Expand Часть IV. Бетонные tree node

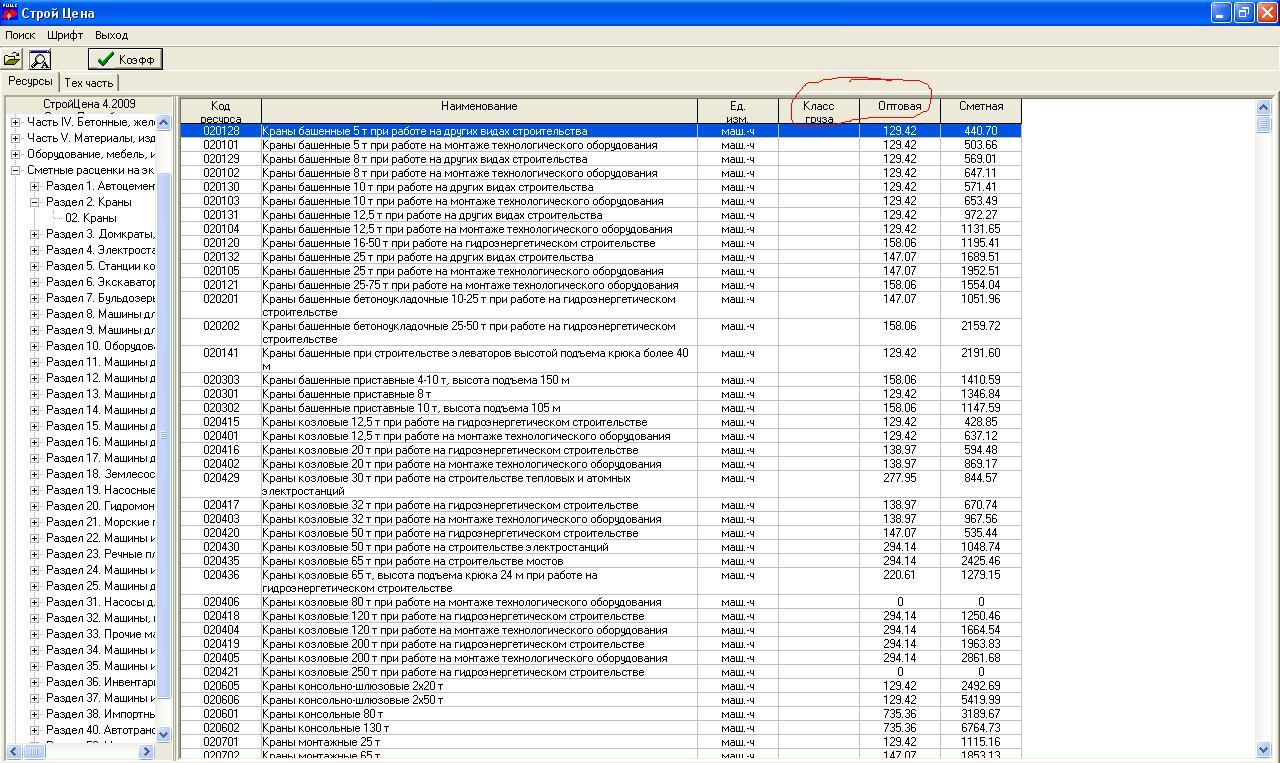coord(15,122)
